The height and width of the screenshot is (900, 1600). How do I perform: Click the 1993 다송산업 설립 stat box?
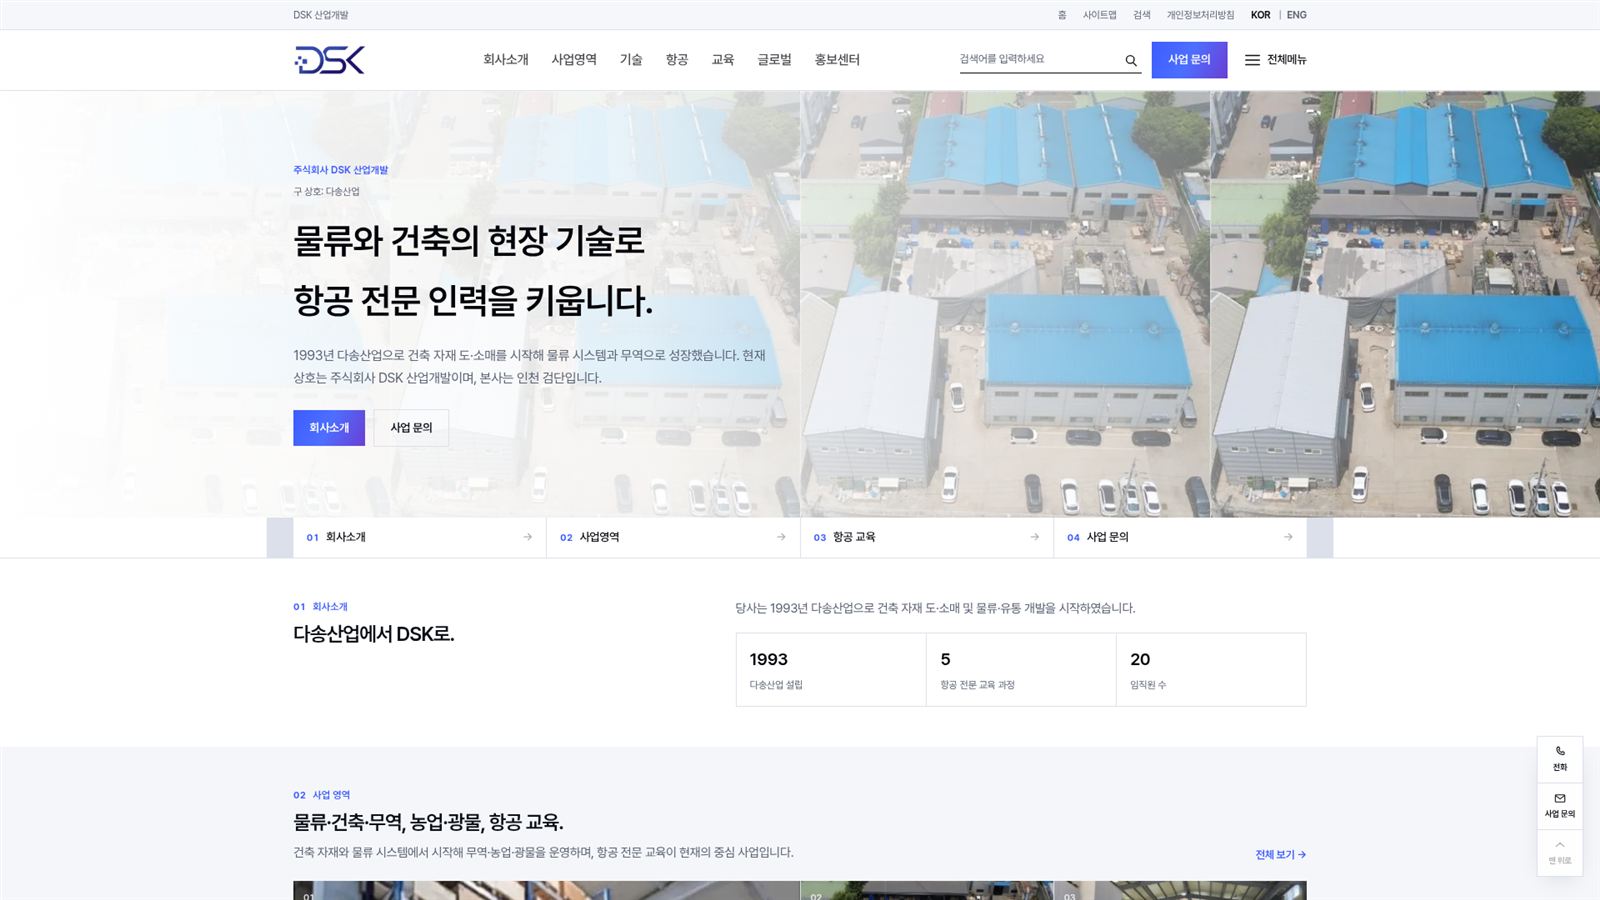point(831,670)
